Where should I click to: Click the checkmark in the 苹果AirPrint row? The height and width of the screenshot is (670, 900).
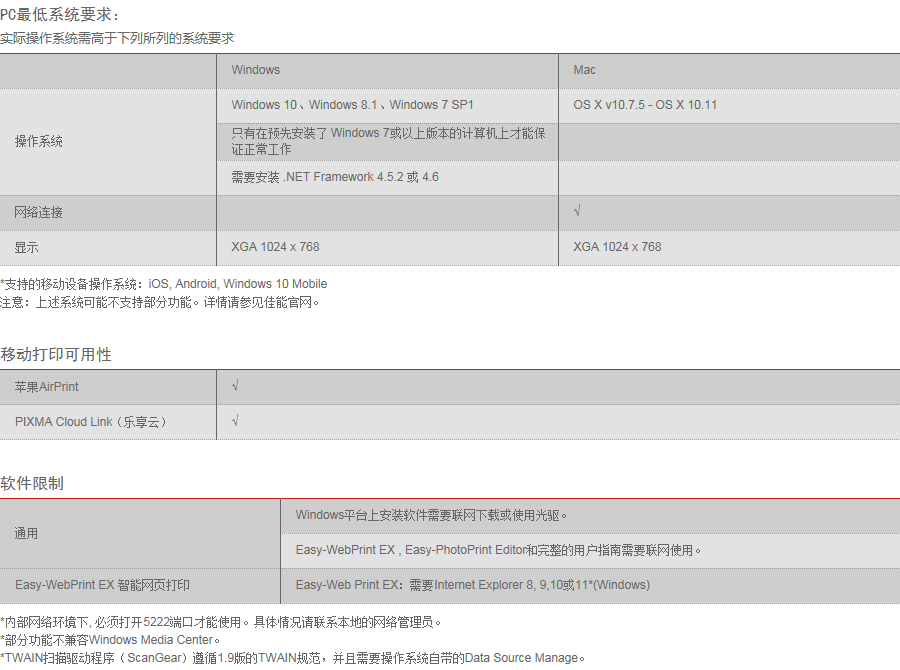235,386
